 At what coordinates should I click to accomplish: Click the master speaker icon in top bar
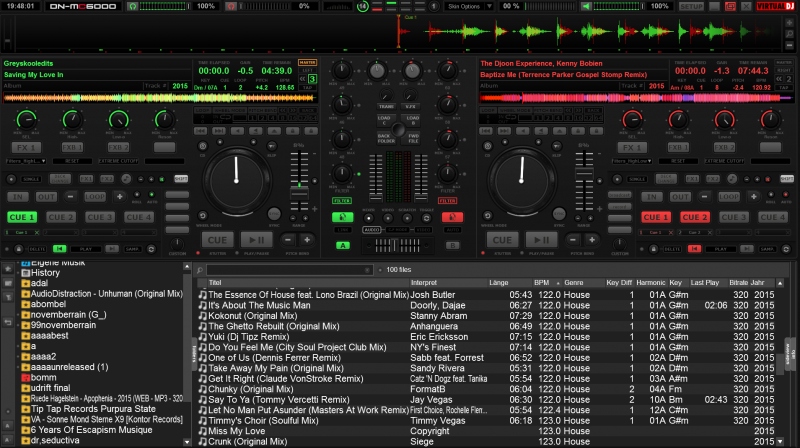click(x=586, y=7)
